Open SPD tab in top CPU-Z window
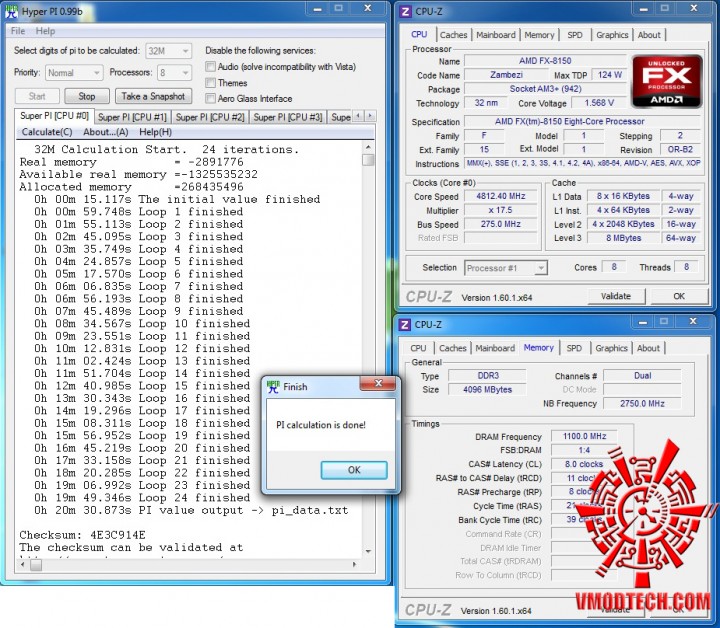The width and height of the screenshot is (720, 628). [574, 35]
